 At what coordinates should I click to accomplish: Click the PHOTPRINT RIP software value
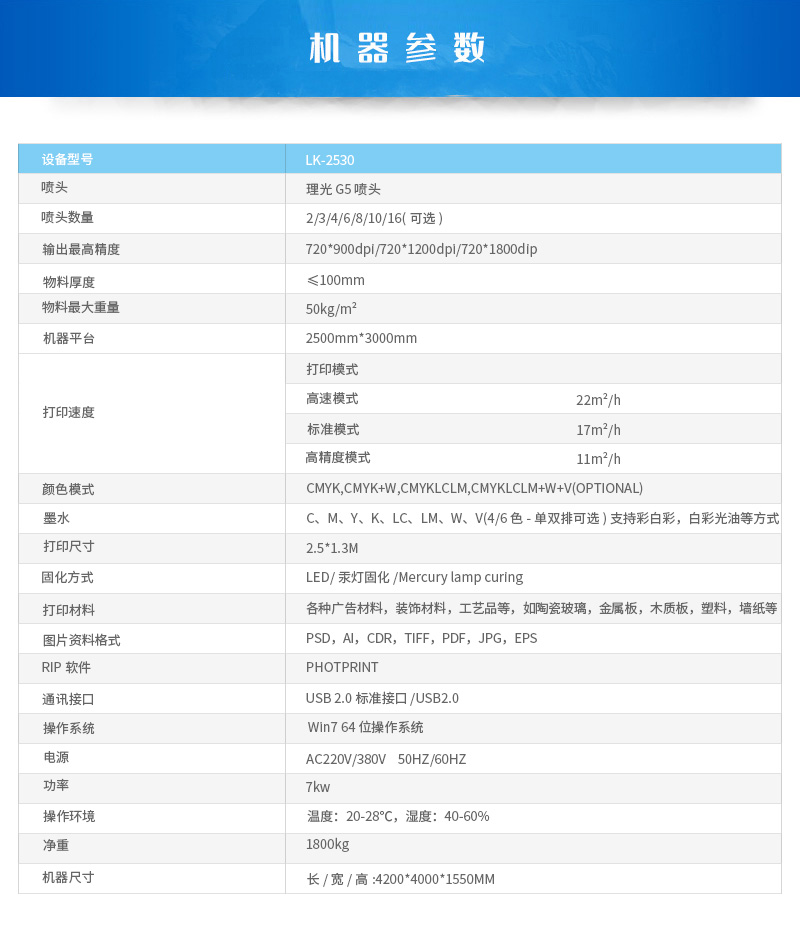tap(341, 667)
